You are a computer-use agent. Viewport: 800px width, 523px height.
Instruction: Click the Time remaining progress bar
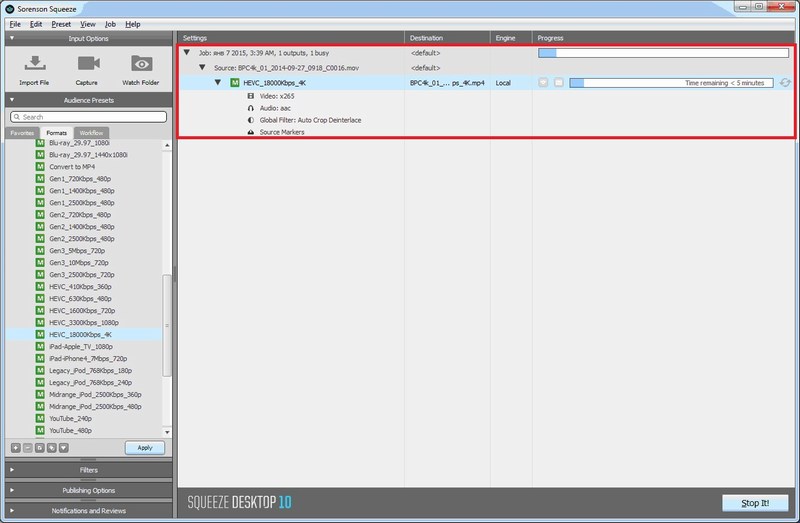point(671,83)
